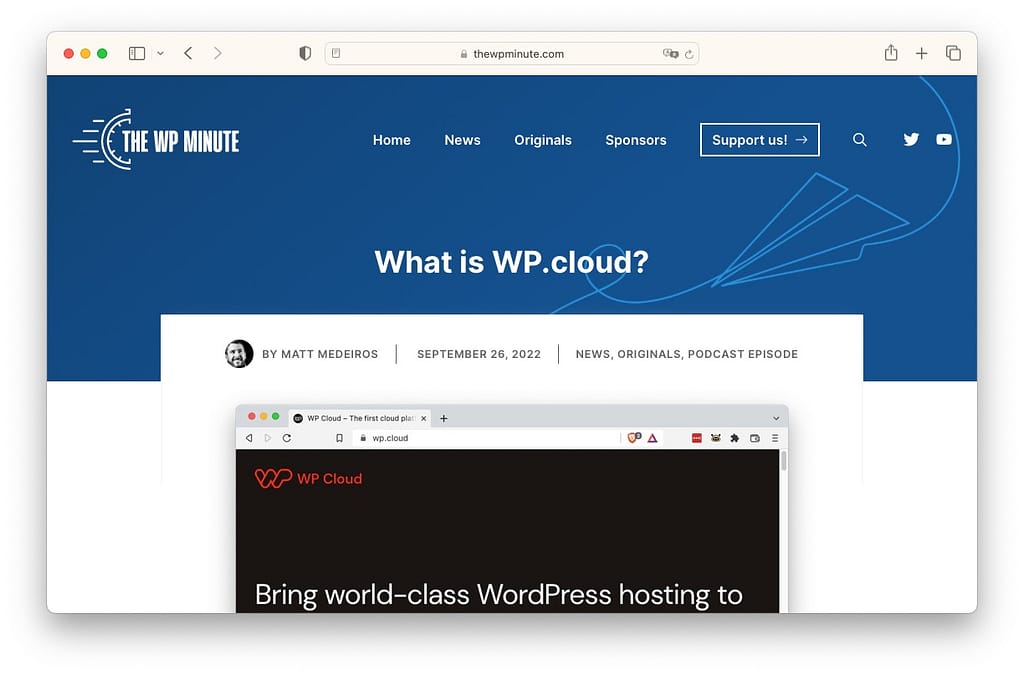The height and width of the screenshot is (675, 1024).
Task: Open a new tab with plus icon
Action: pos(921,54)
